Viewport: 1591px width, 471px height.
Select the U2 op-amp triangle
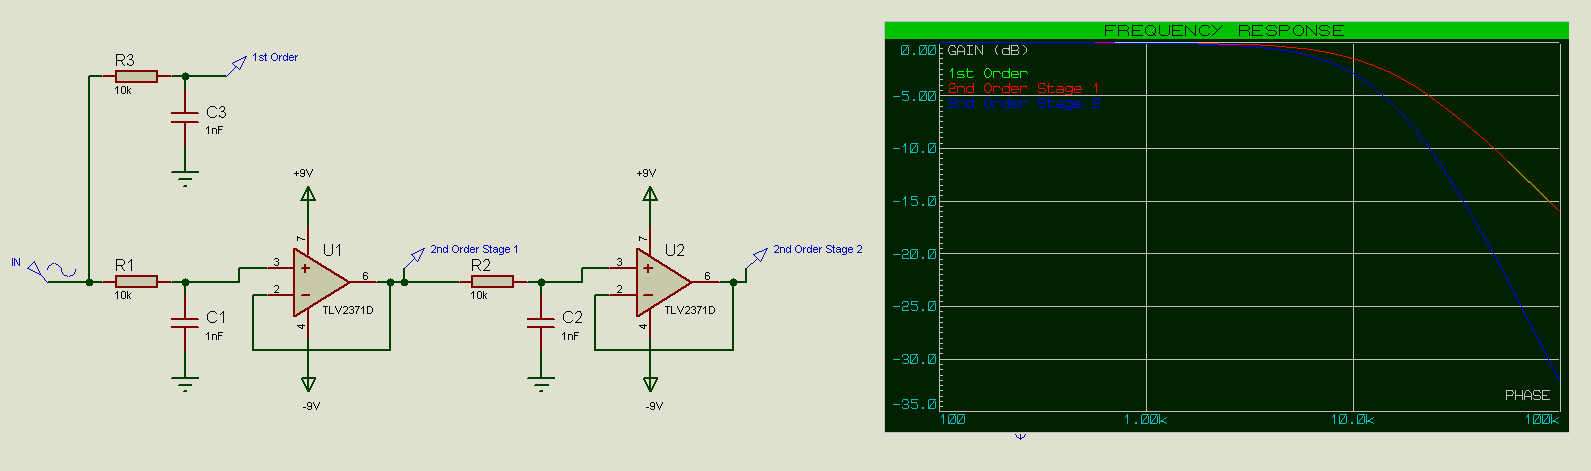coord(664,282)
